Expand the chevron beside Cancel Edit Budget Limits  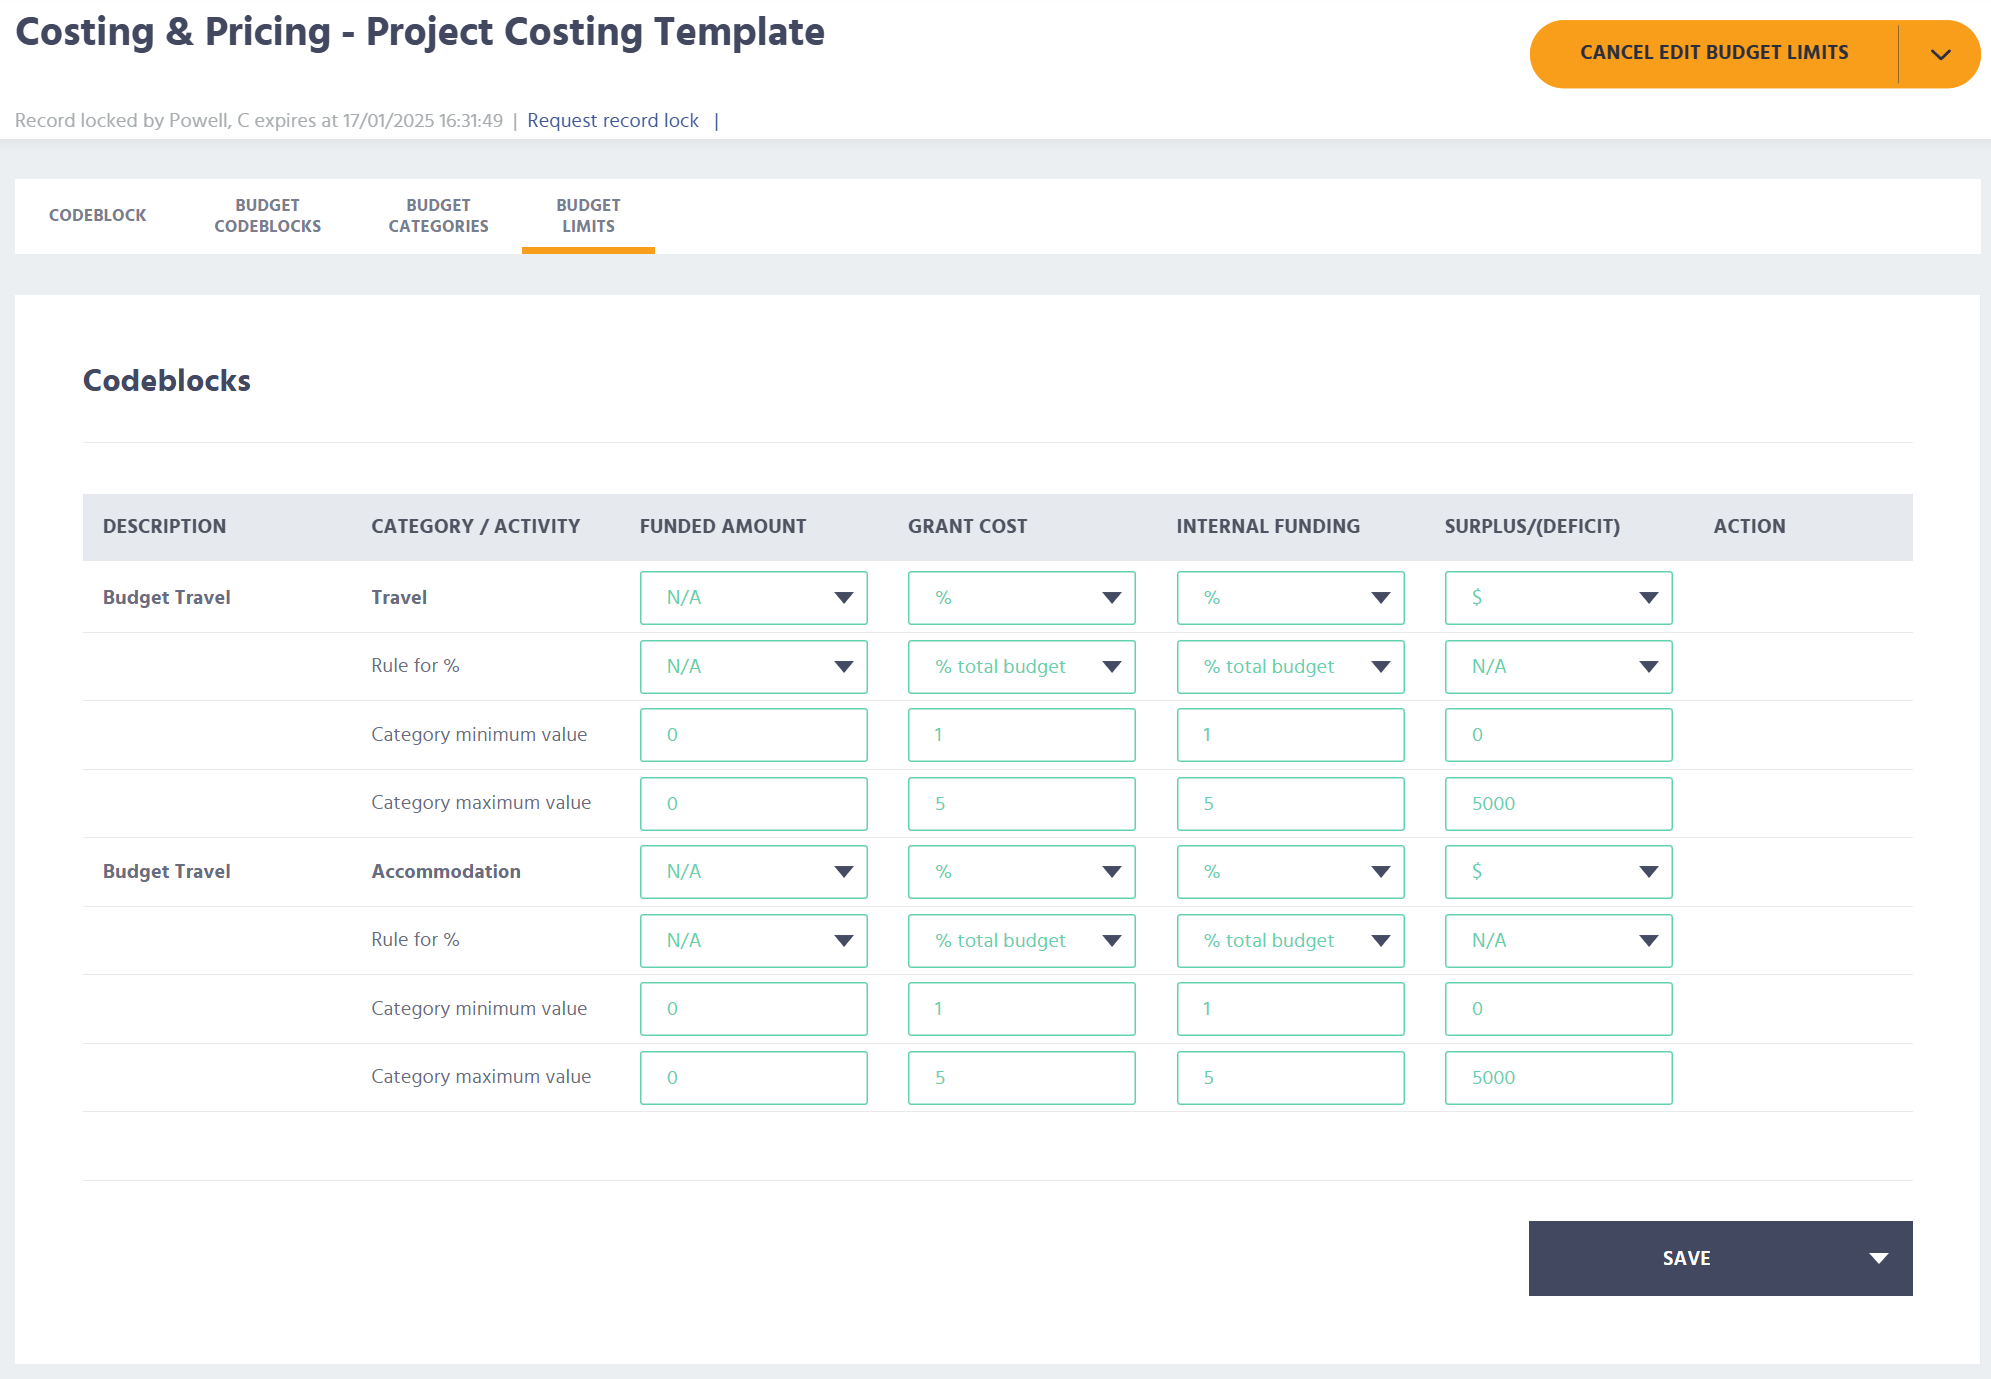[1940, 54]
